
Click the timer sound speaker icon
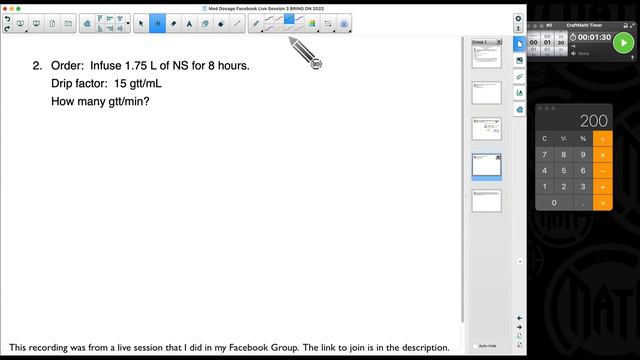pyautogui.click(x=573, y=53)
